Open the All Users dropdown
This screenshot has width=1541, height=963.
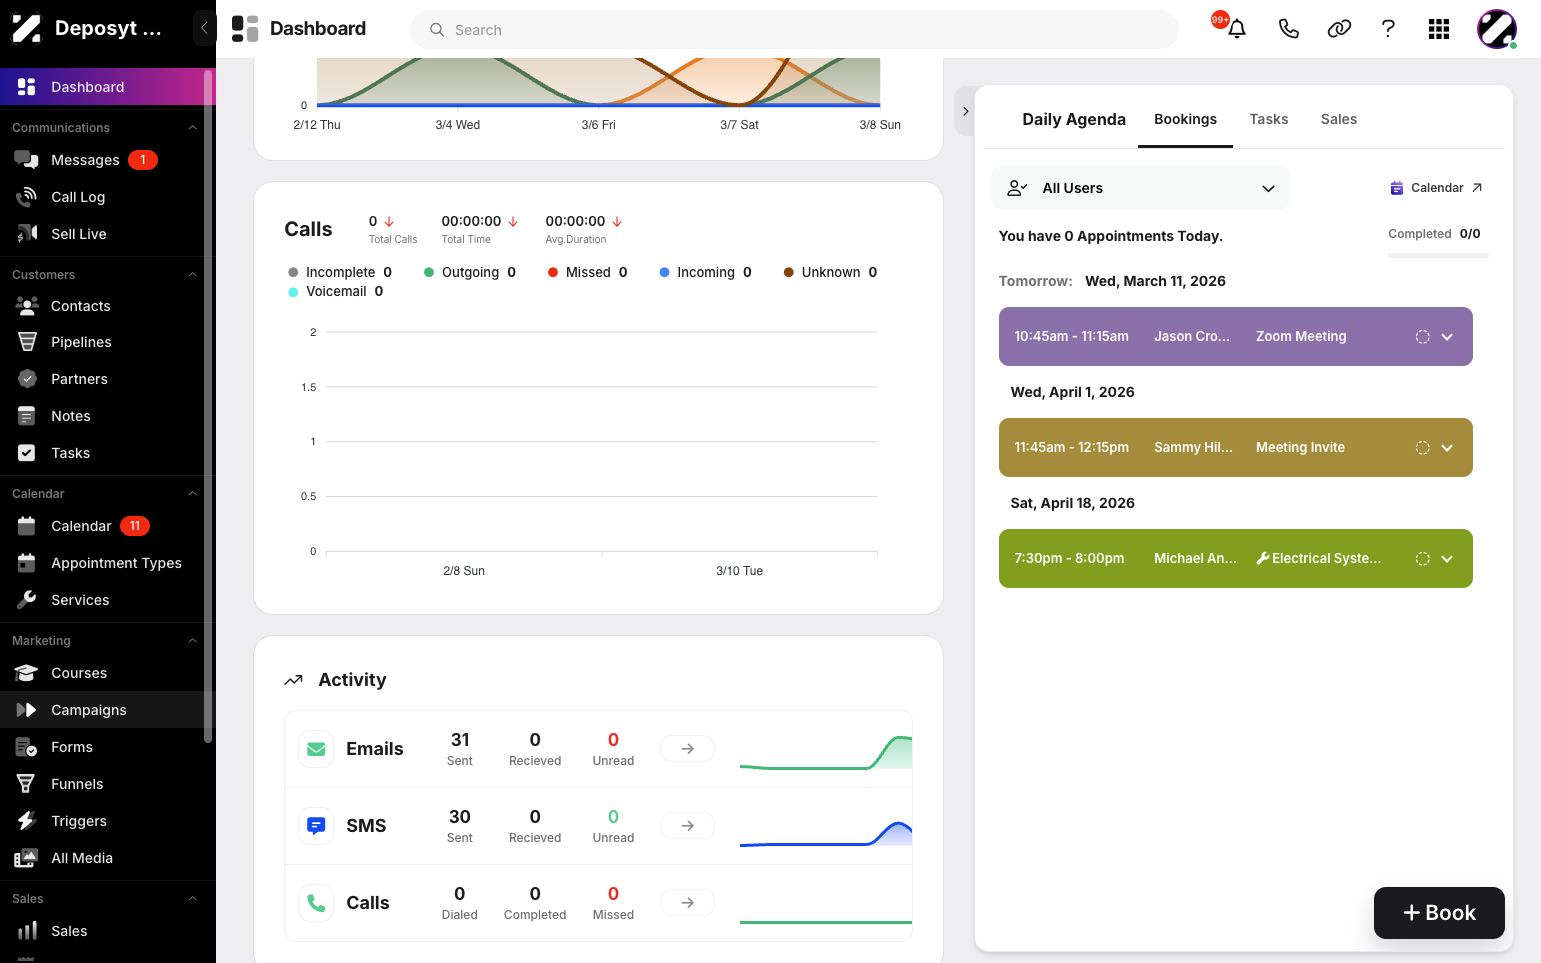pyautogui.click(x=1141, y=188)
